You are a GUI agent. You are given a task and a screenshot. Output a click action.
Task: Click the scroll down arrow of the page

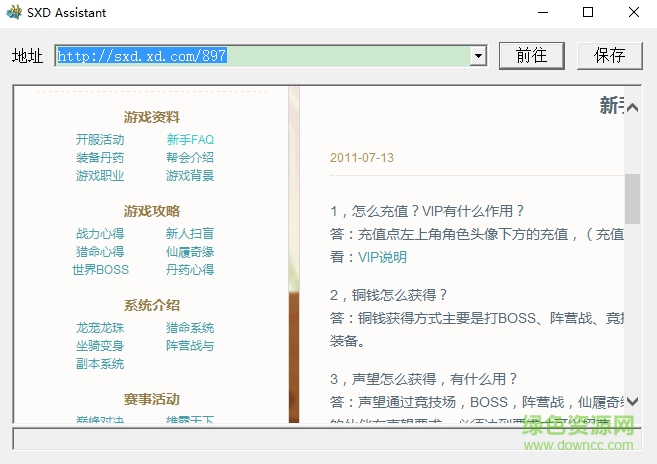click(632, 402)
